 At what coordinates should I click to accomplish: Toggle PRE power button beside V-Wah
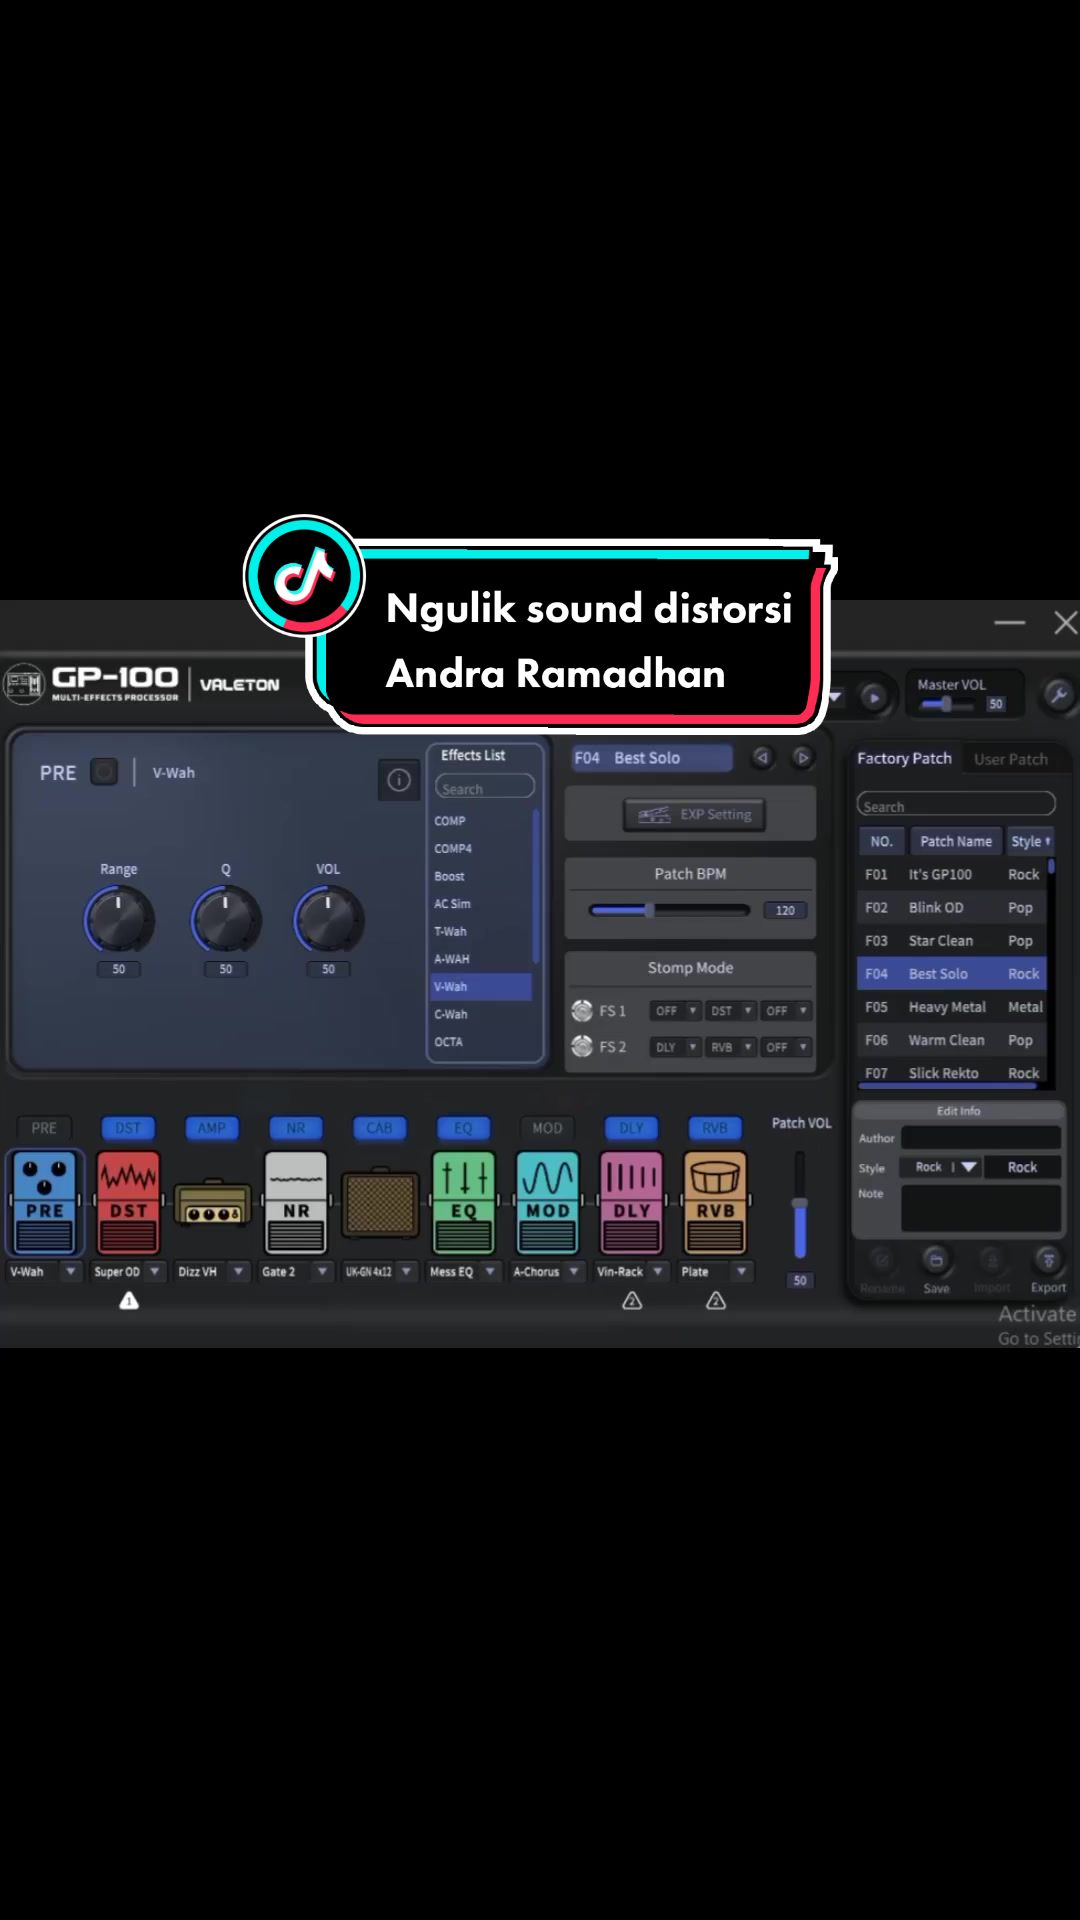coord(104,772)
